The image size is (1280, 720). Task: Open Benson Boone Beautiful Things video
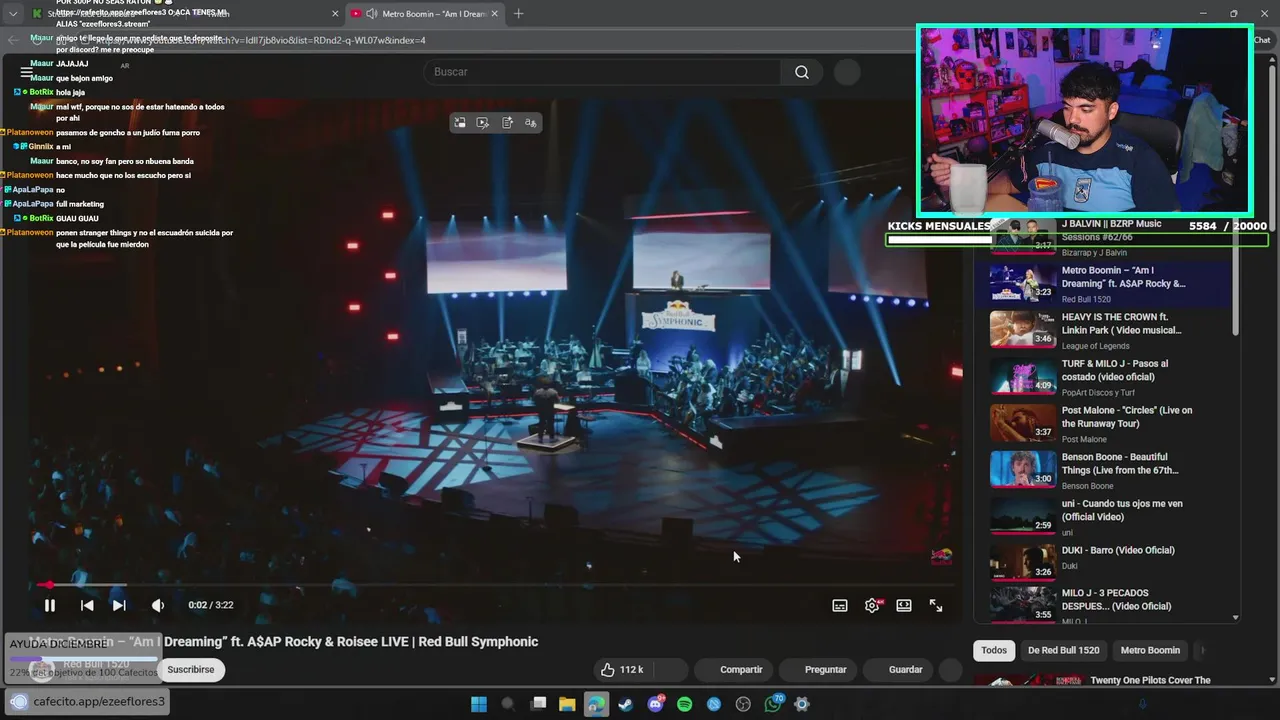coord(1104,470)
